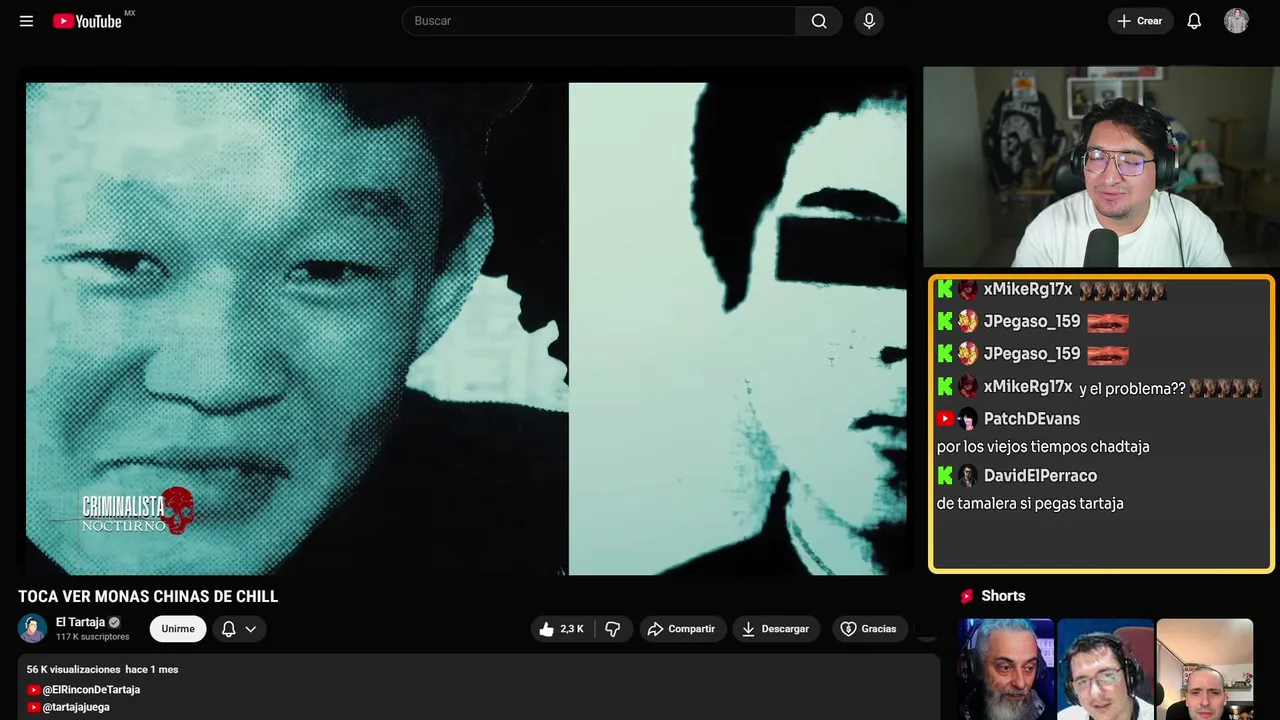
Task: Click the Shorts section heading
Action: tap(1003, 596)
